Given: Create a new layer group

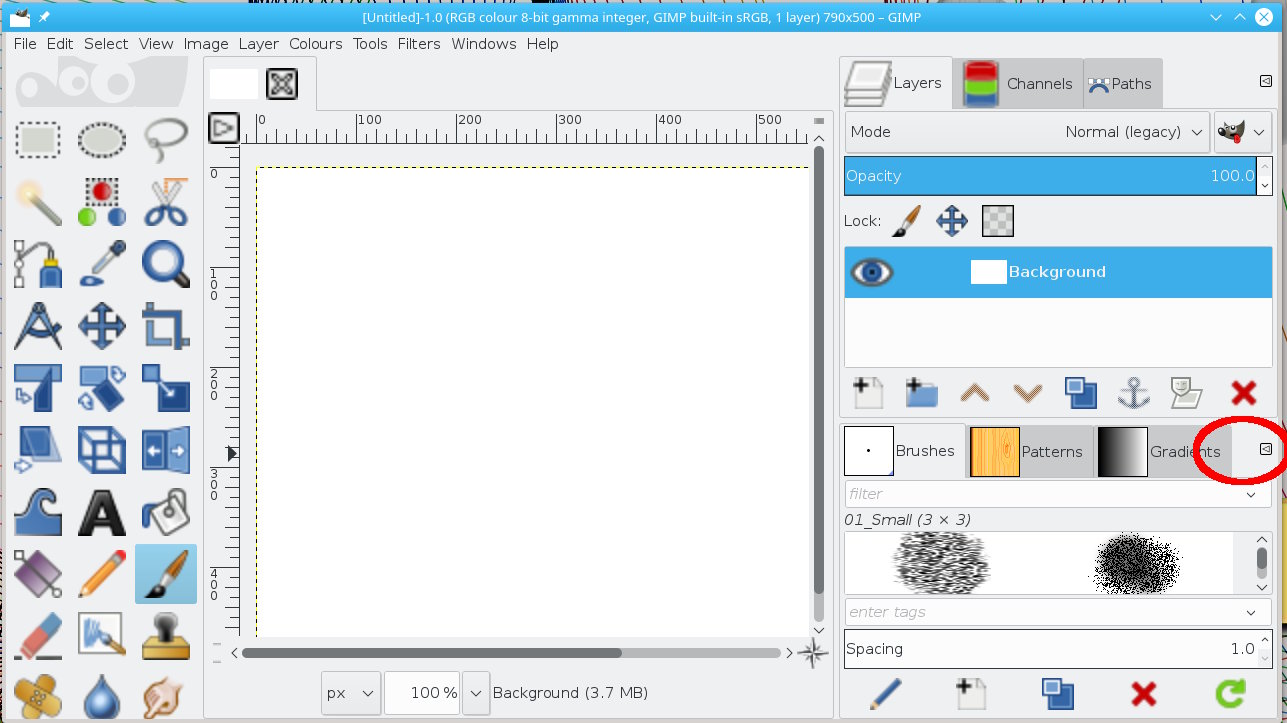Looking at the screenshot, I should coord(921,392).
